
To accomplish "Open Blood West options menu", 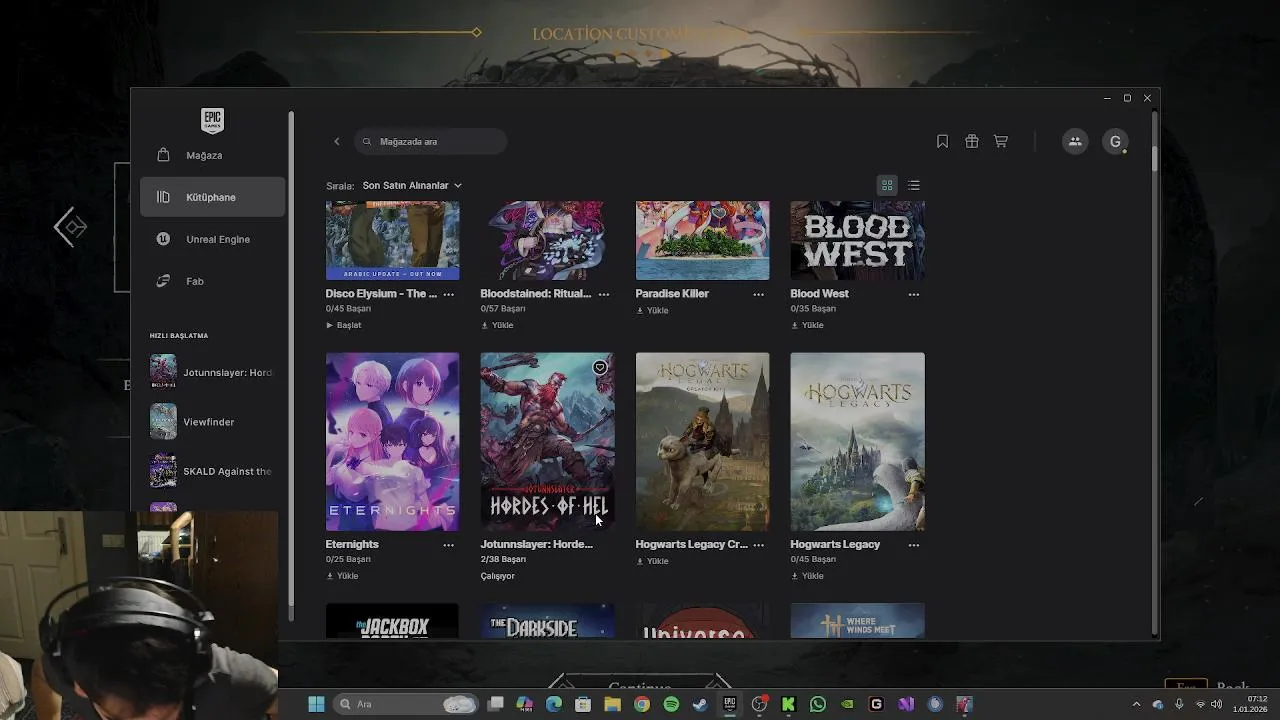I will (914, 294).
